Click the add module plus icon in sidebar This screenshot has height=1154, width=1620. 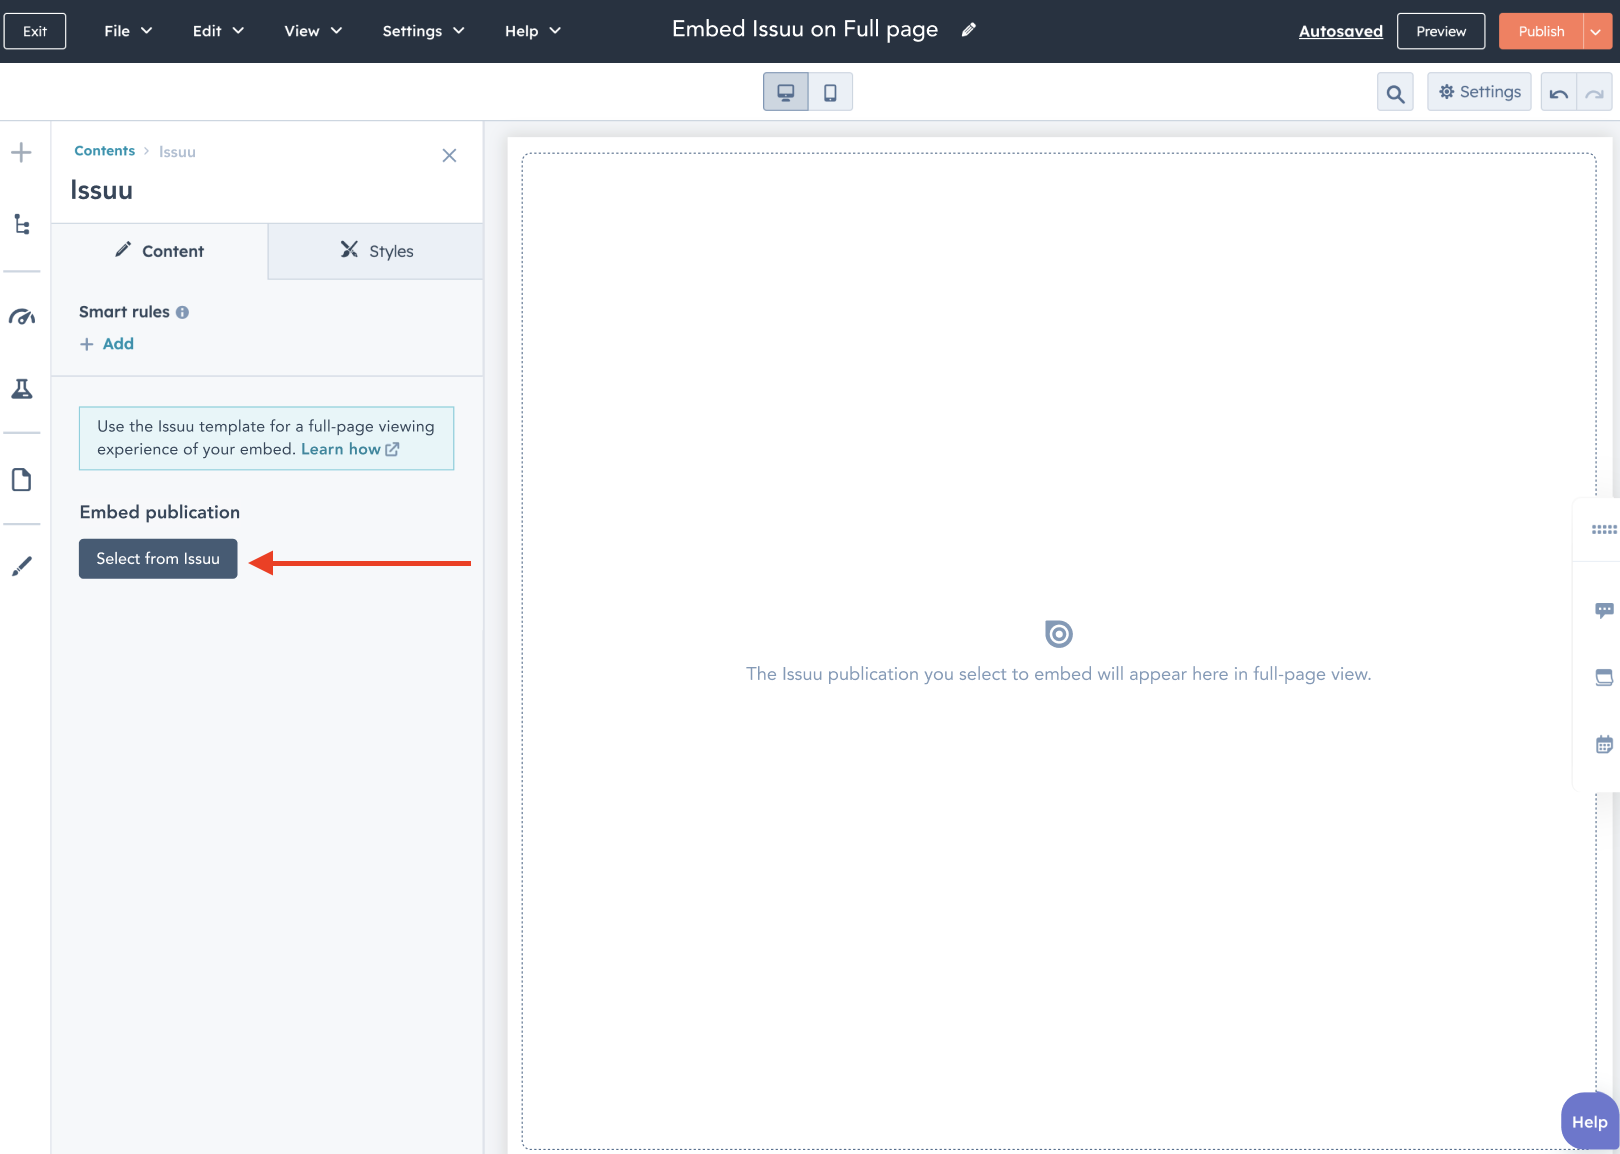point(21,153)
